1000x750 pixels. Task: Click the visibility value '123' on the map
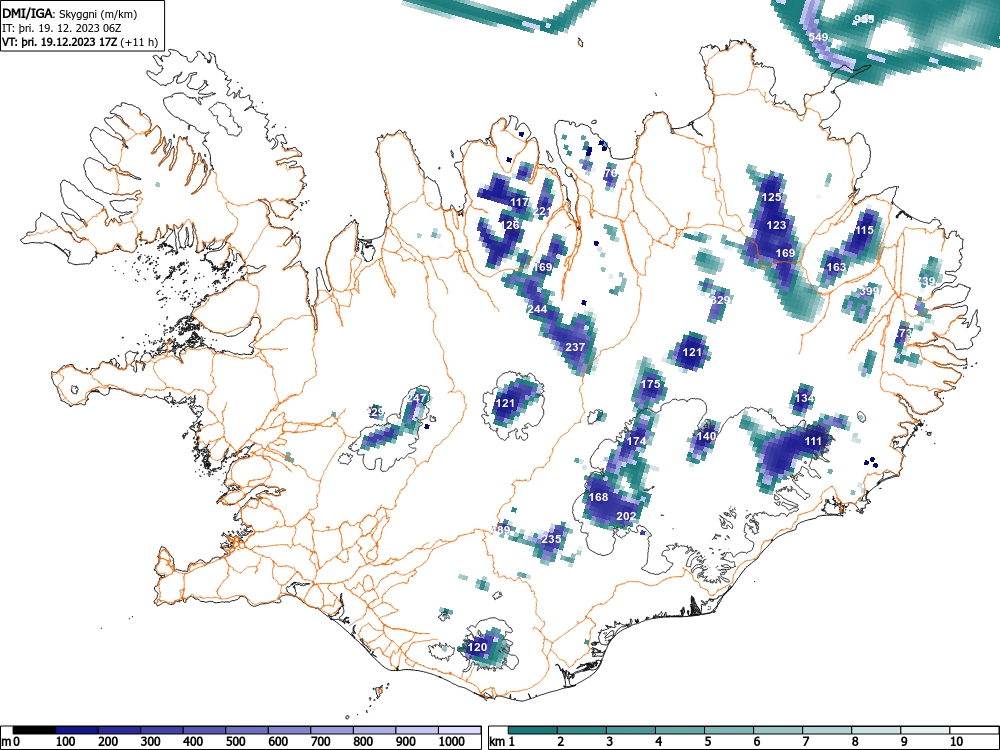pos(776,225)
